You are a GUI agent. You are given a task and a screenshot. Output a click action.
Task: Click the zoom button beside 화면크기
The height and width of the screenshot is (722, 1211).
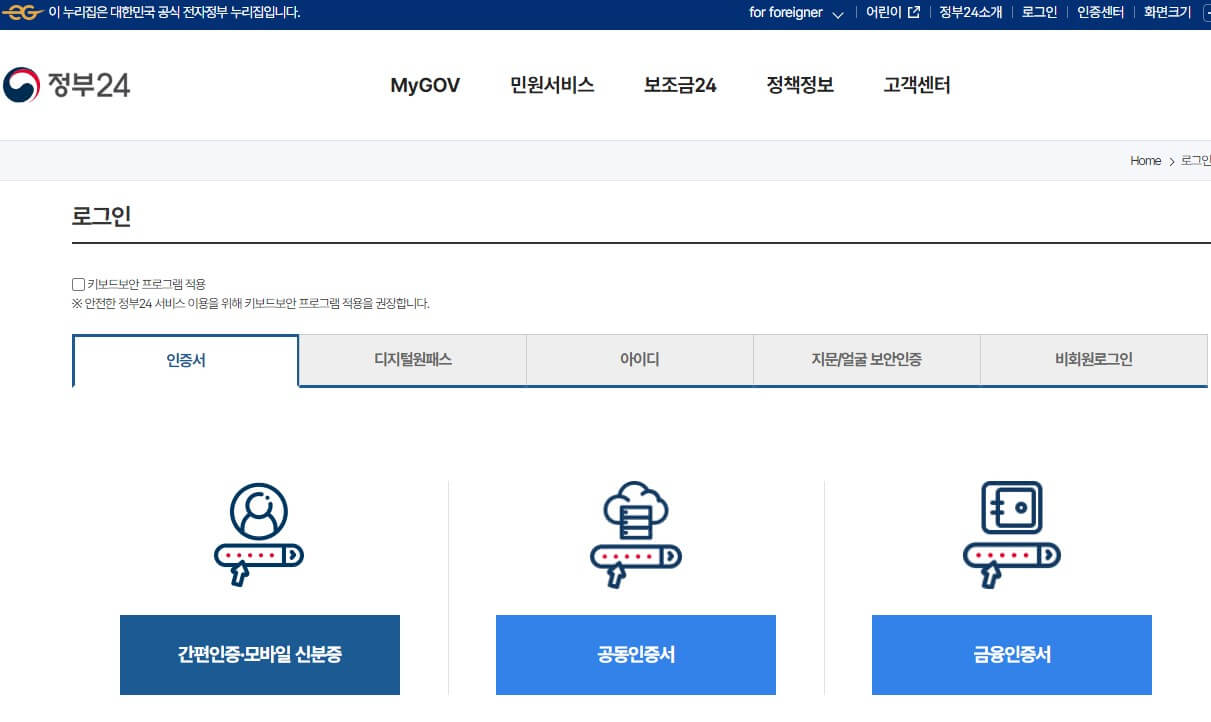coord(1205,12)
